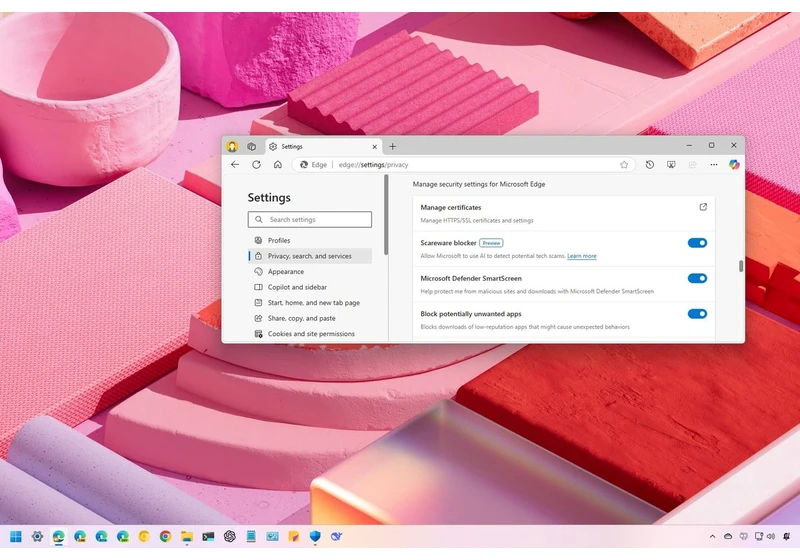
Task: Open the Windows Start menu
Action: click(16, 537)
